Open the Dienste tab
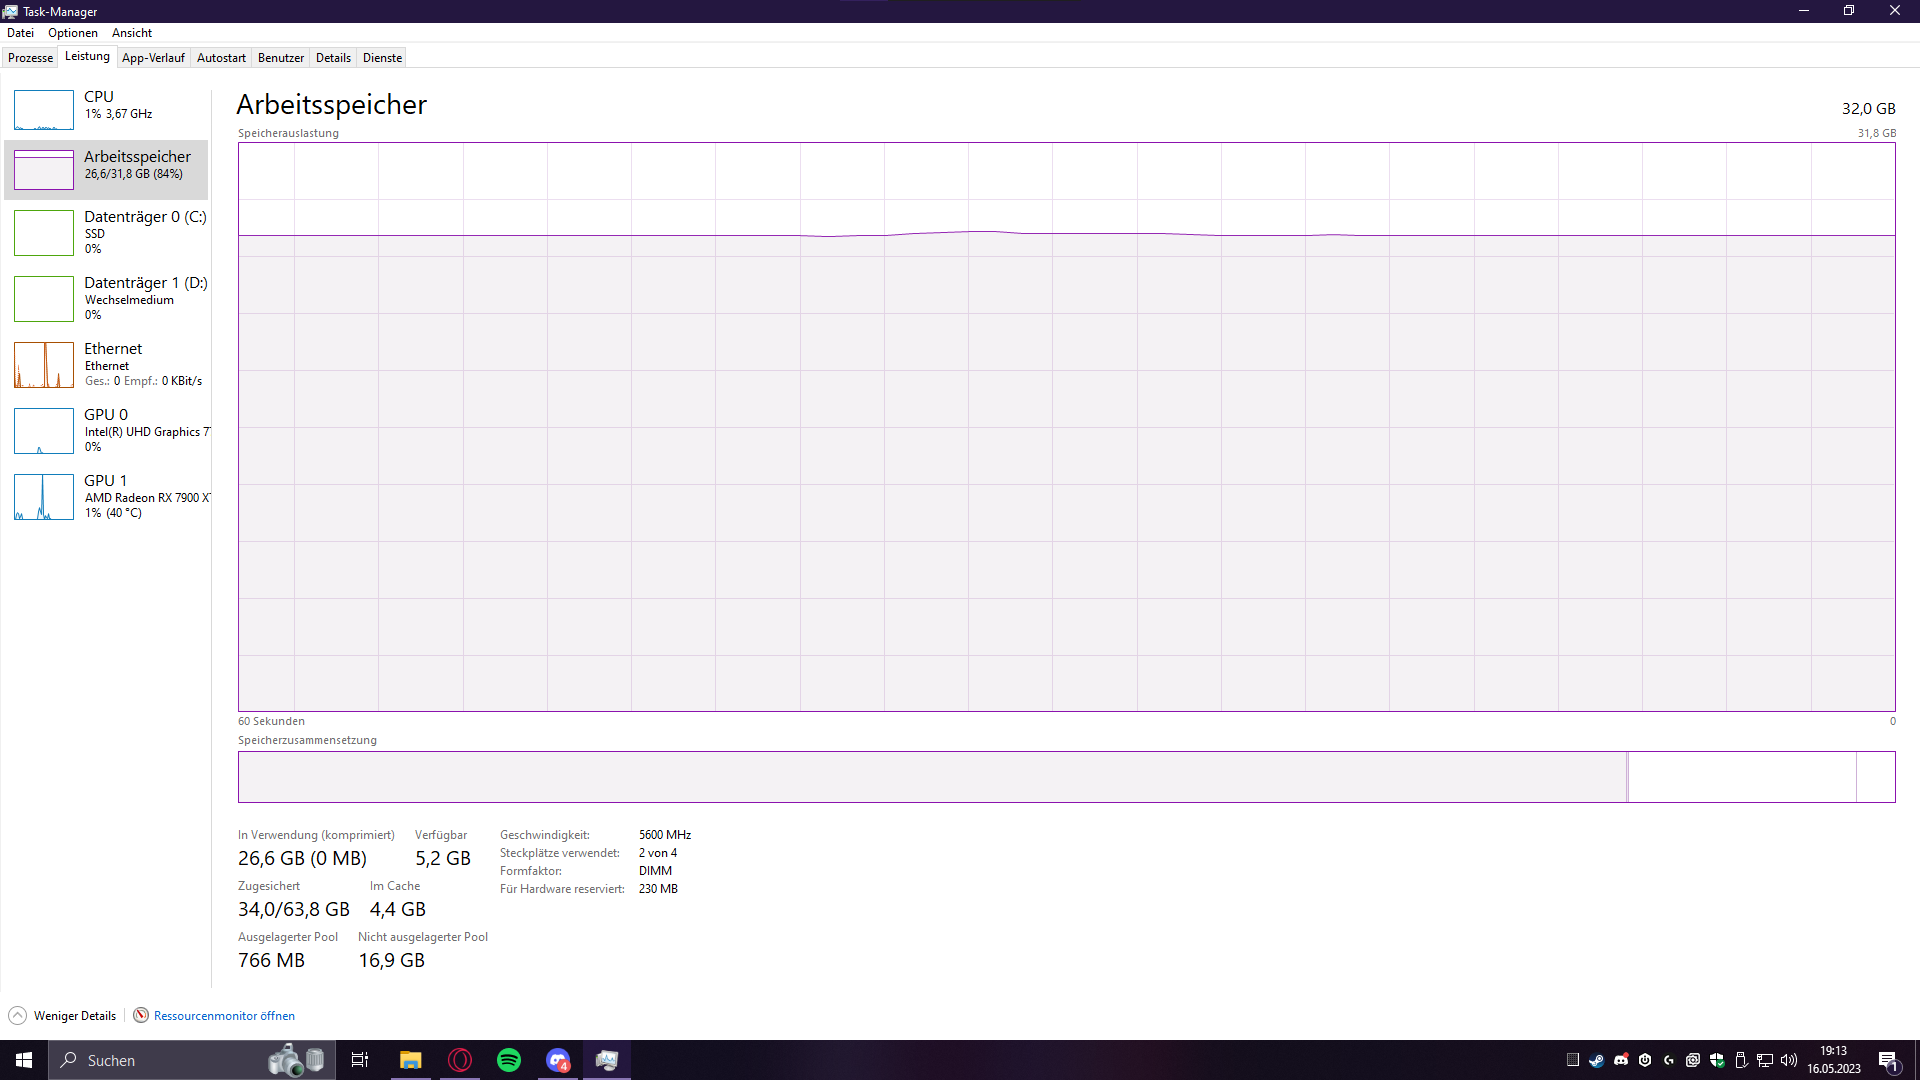Screen dimensions: 1920x1080 [x=382, y=58]
